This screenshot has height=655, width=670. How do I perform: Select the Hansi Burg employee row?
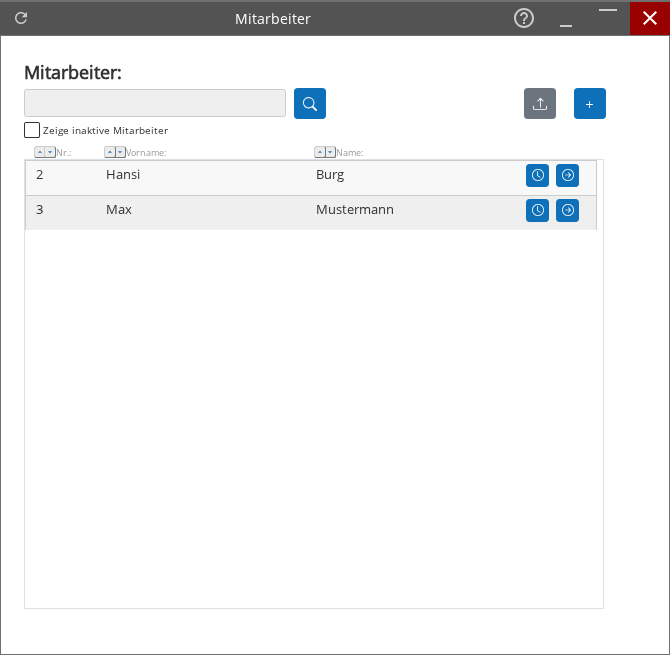coord(250,176)
